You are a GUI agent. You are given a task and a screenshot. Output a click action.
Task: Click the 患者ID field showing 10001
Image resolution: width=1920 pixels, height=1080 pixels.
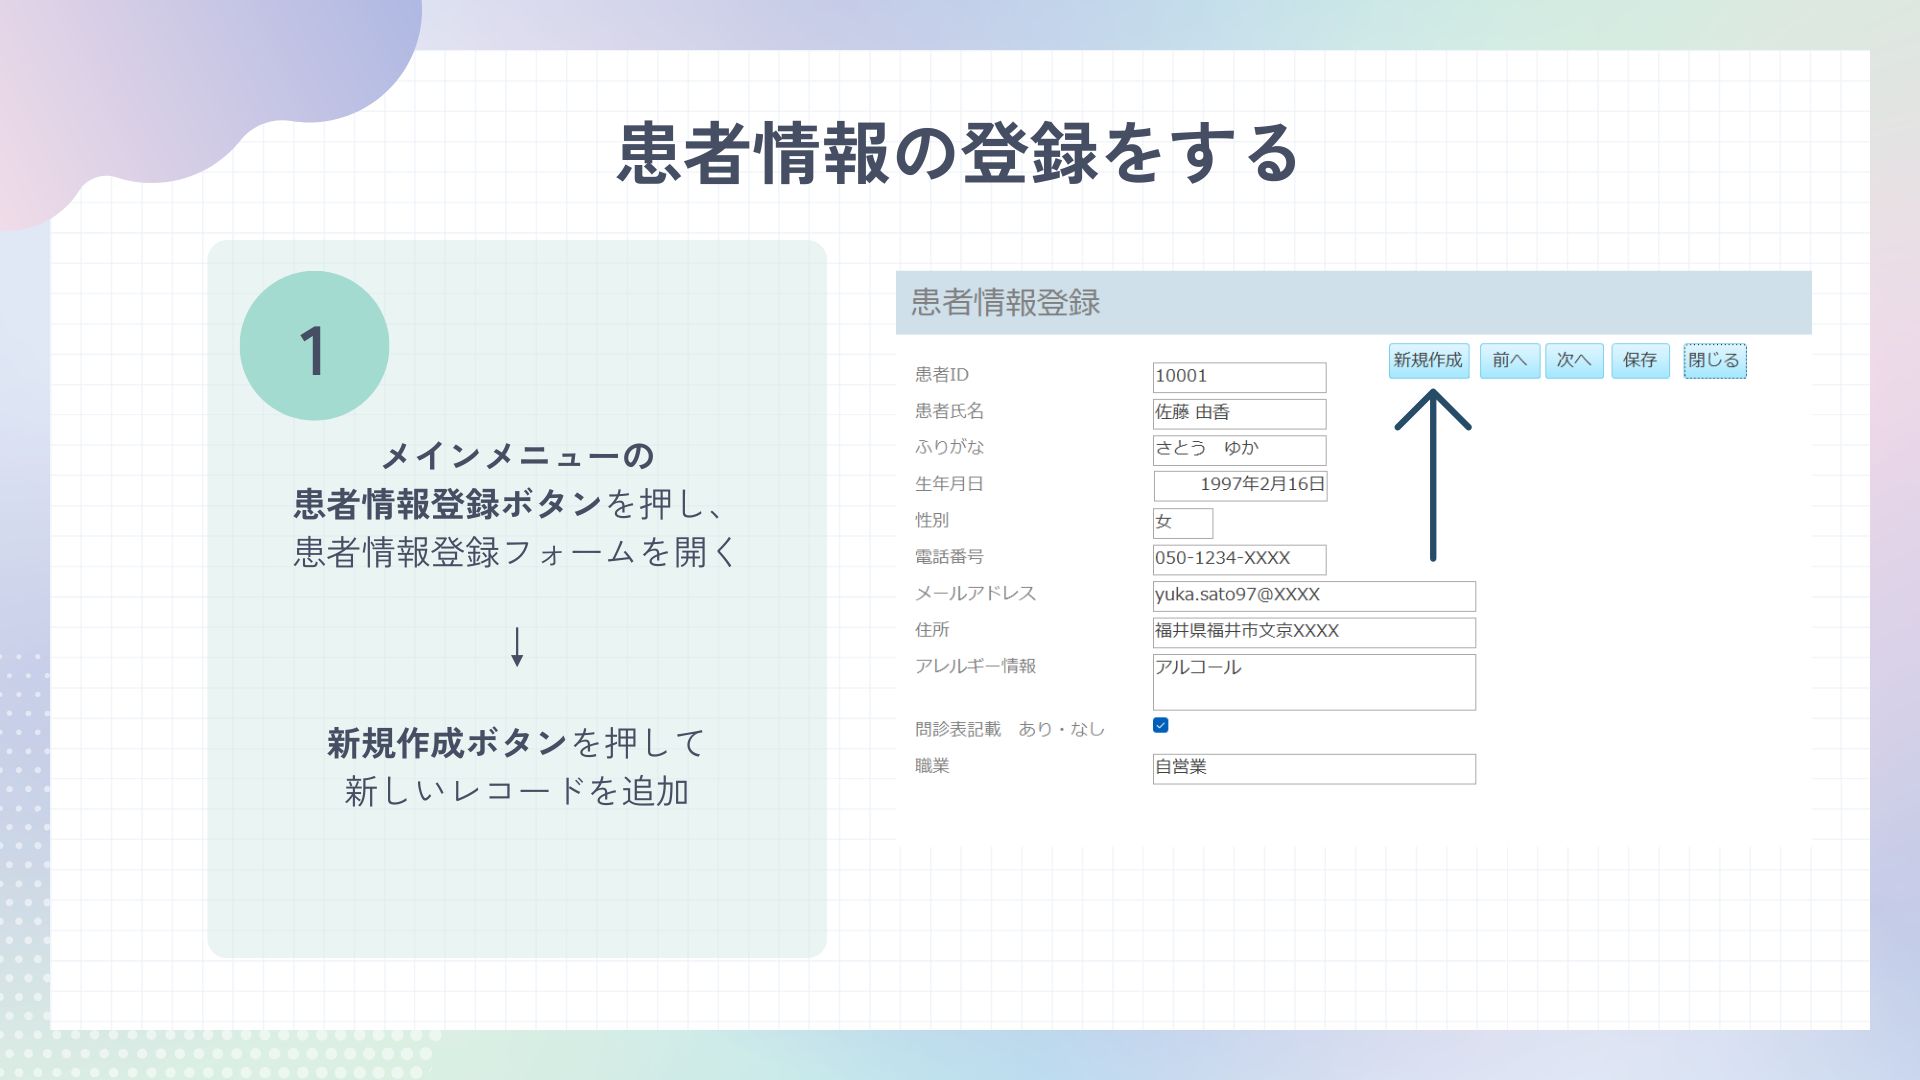tap(1239, 377)
